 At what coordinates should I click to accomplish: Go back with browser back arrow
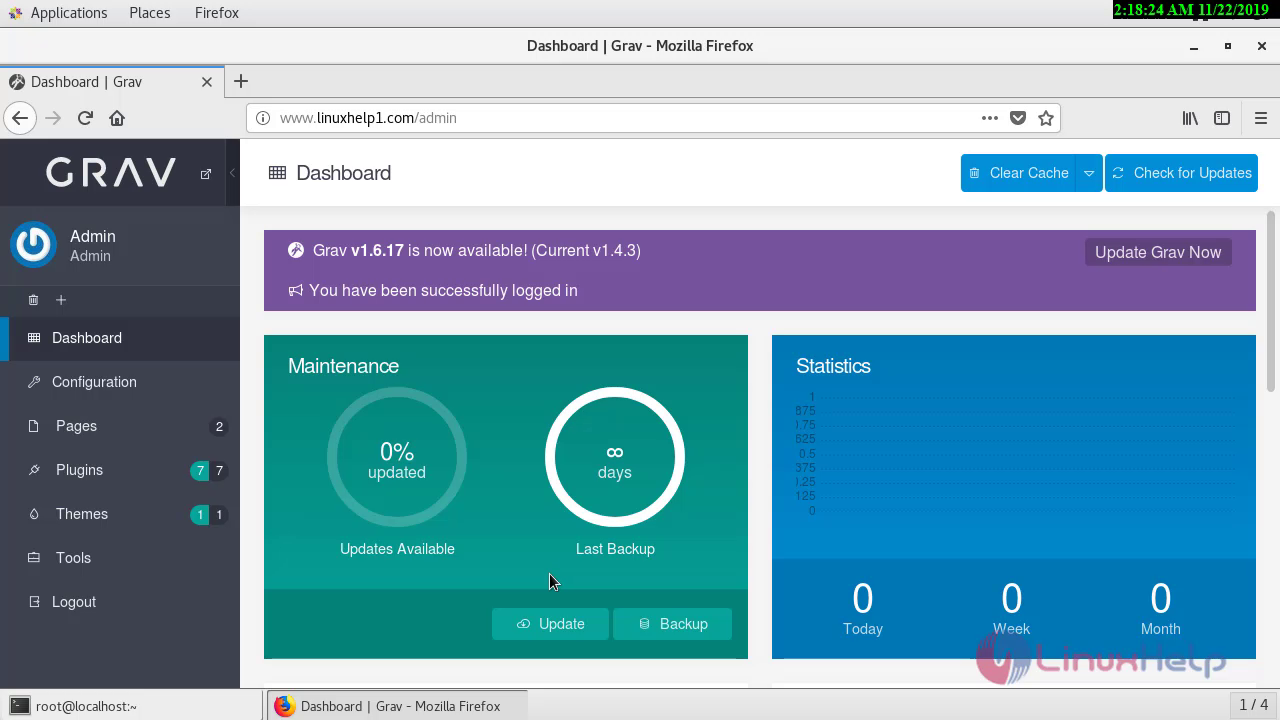tap(20, 118)
